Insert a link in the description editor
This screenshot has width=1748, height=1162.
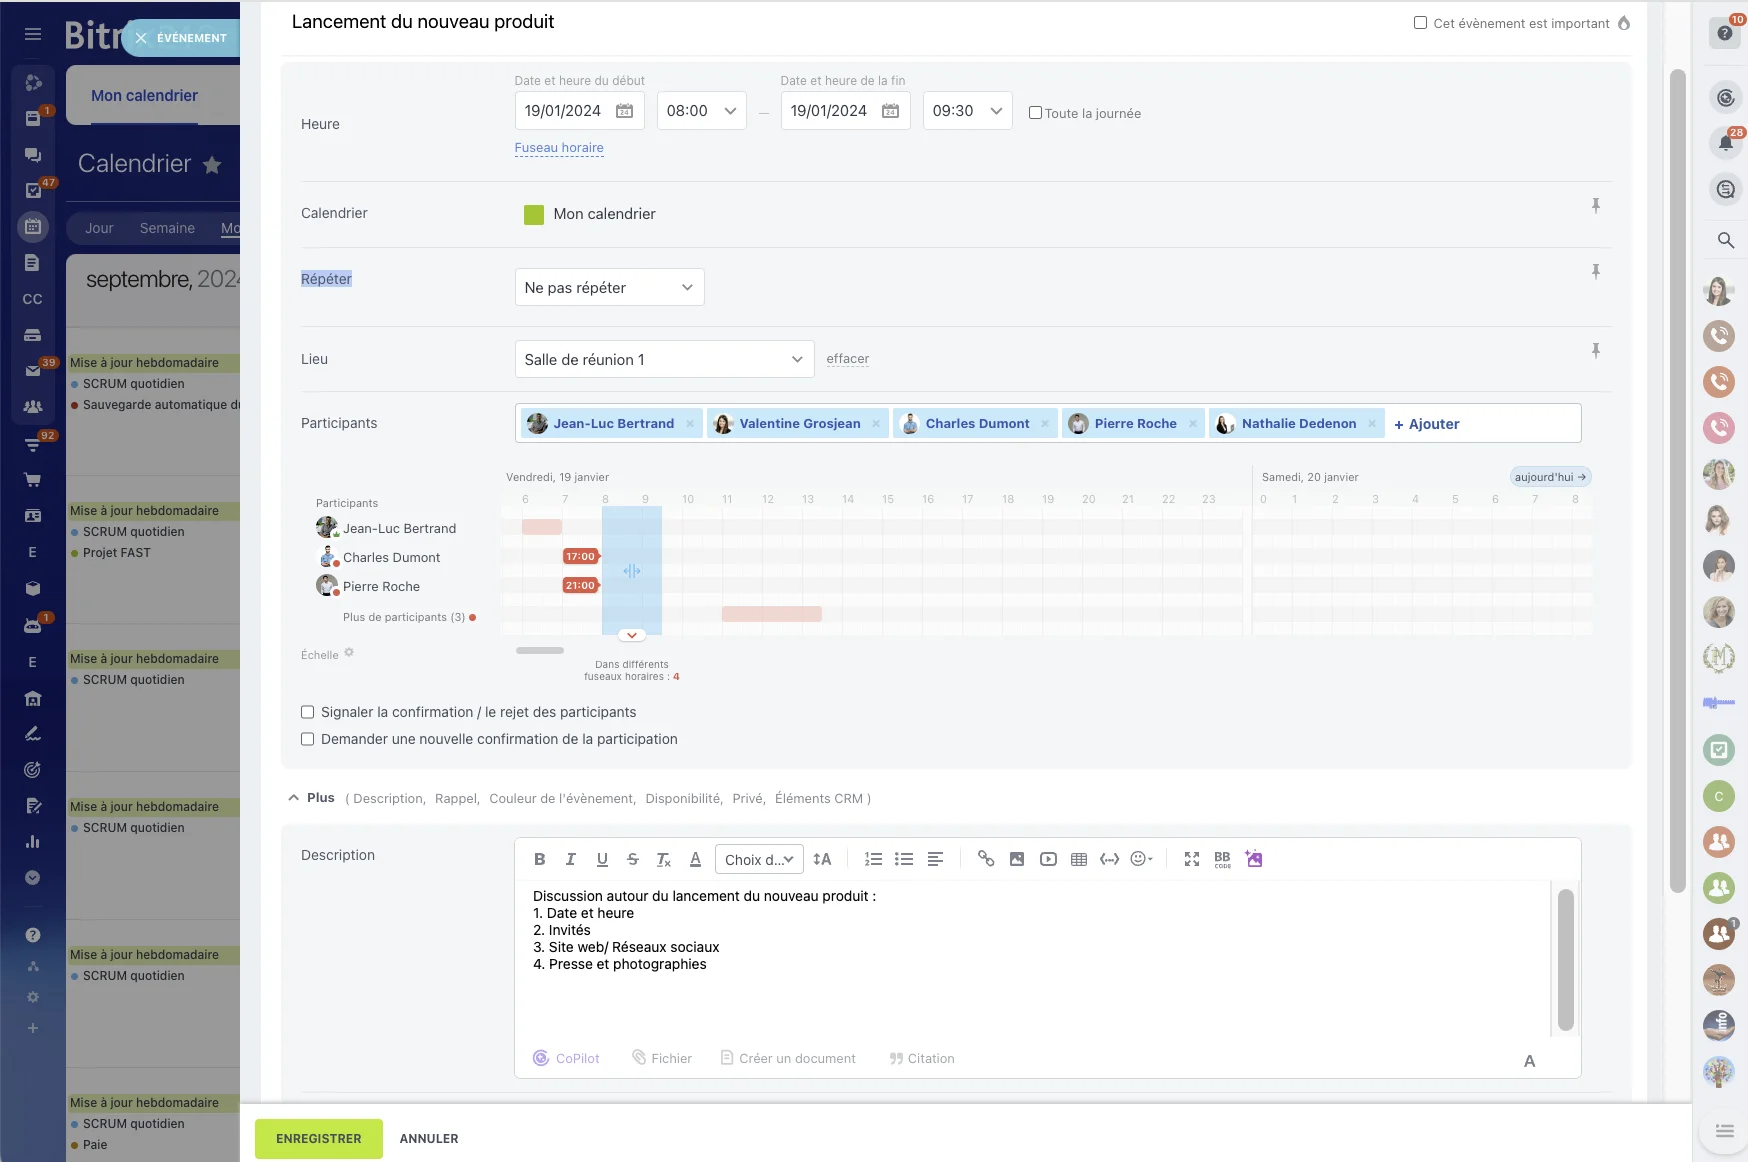click(x=987, y=859)
